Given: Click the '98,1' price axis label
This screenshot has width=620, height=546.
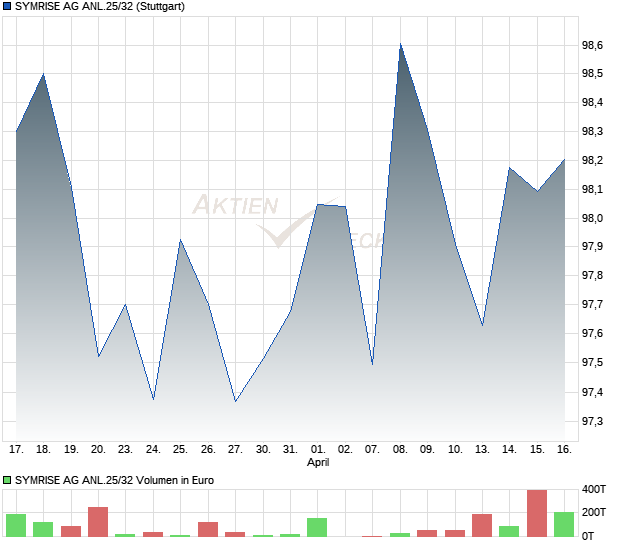Looking at the screenshot, I should pos(592,189).
